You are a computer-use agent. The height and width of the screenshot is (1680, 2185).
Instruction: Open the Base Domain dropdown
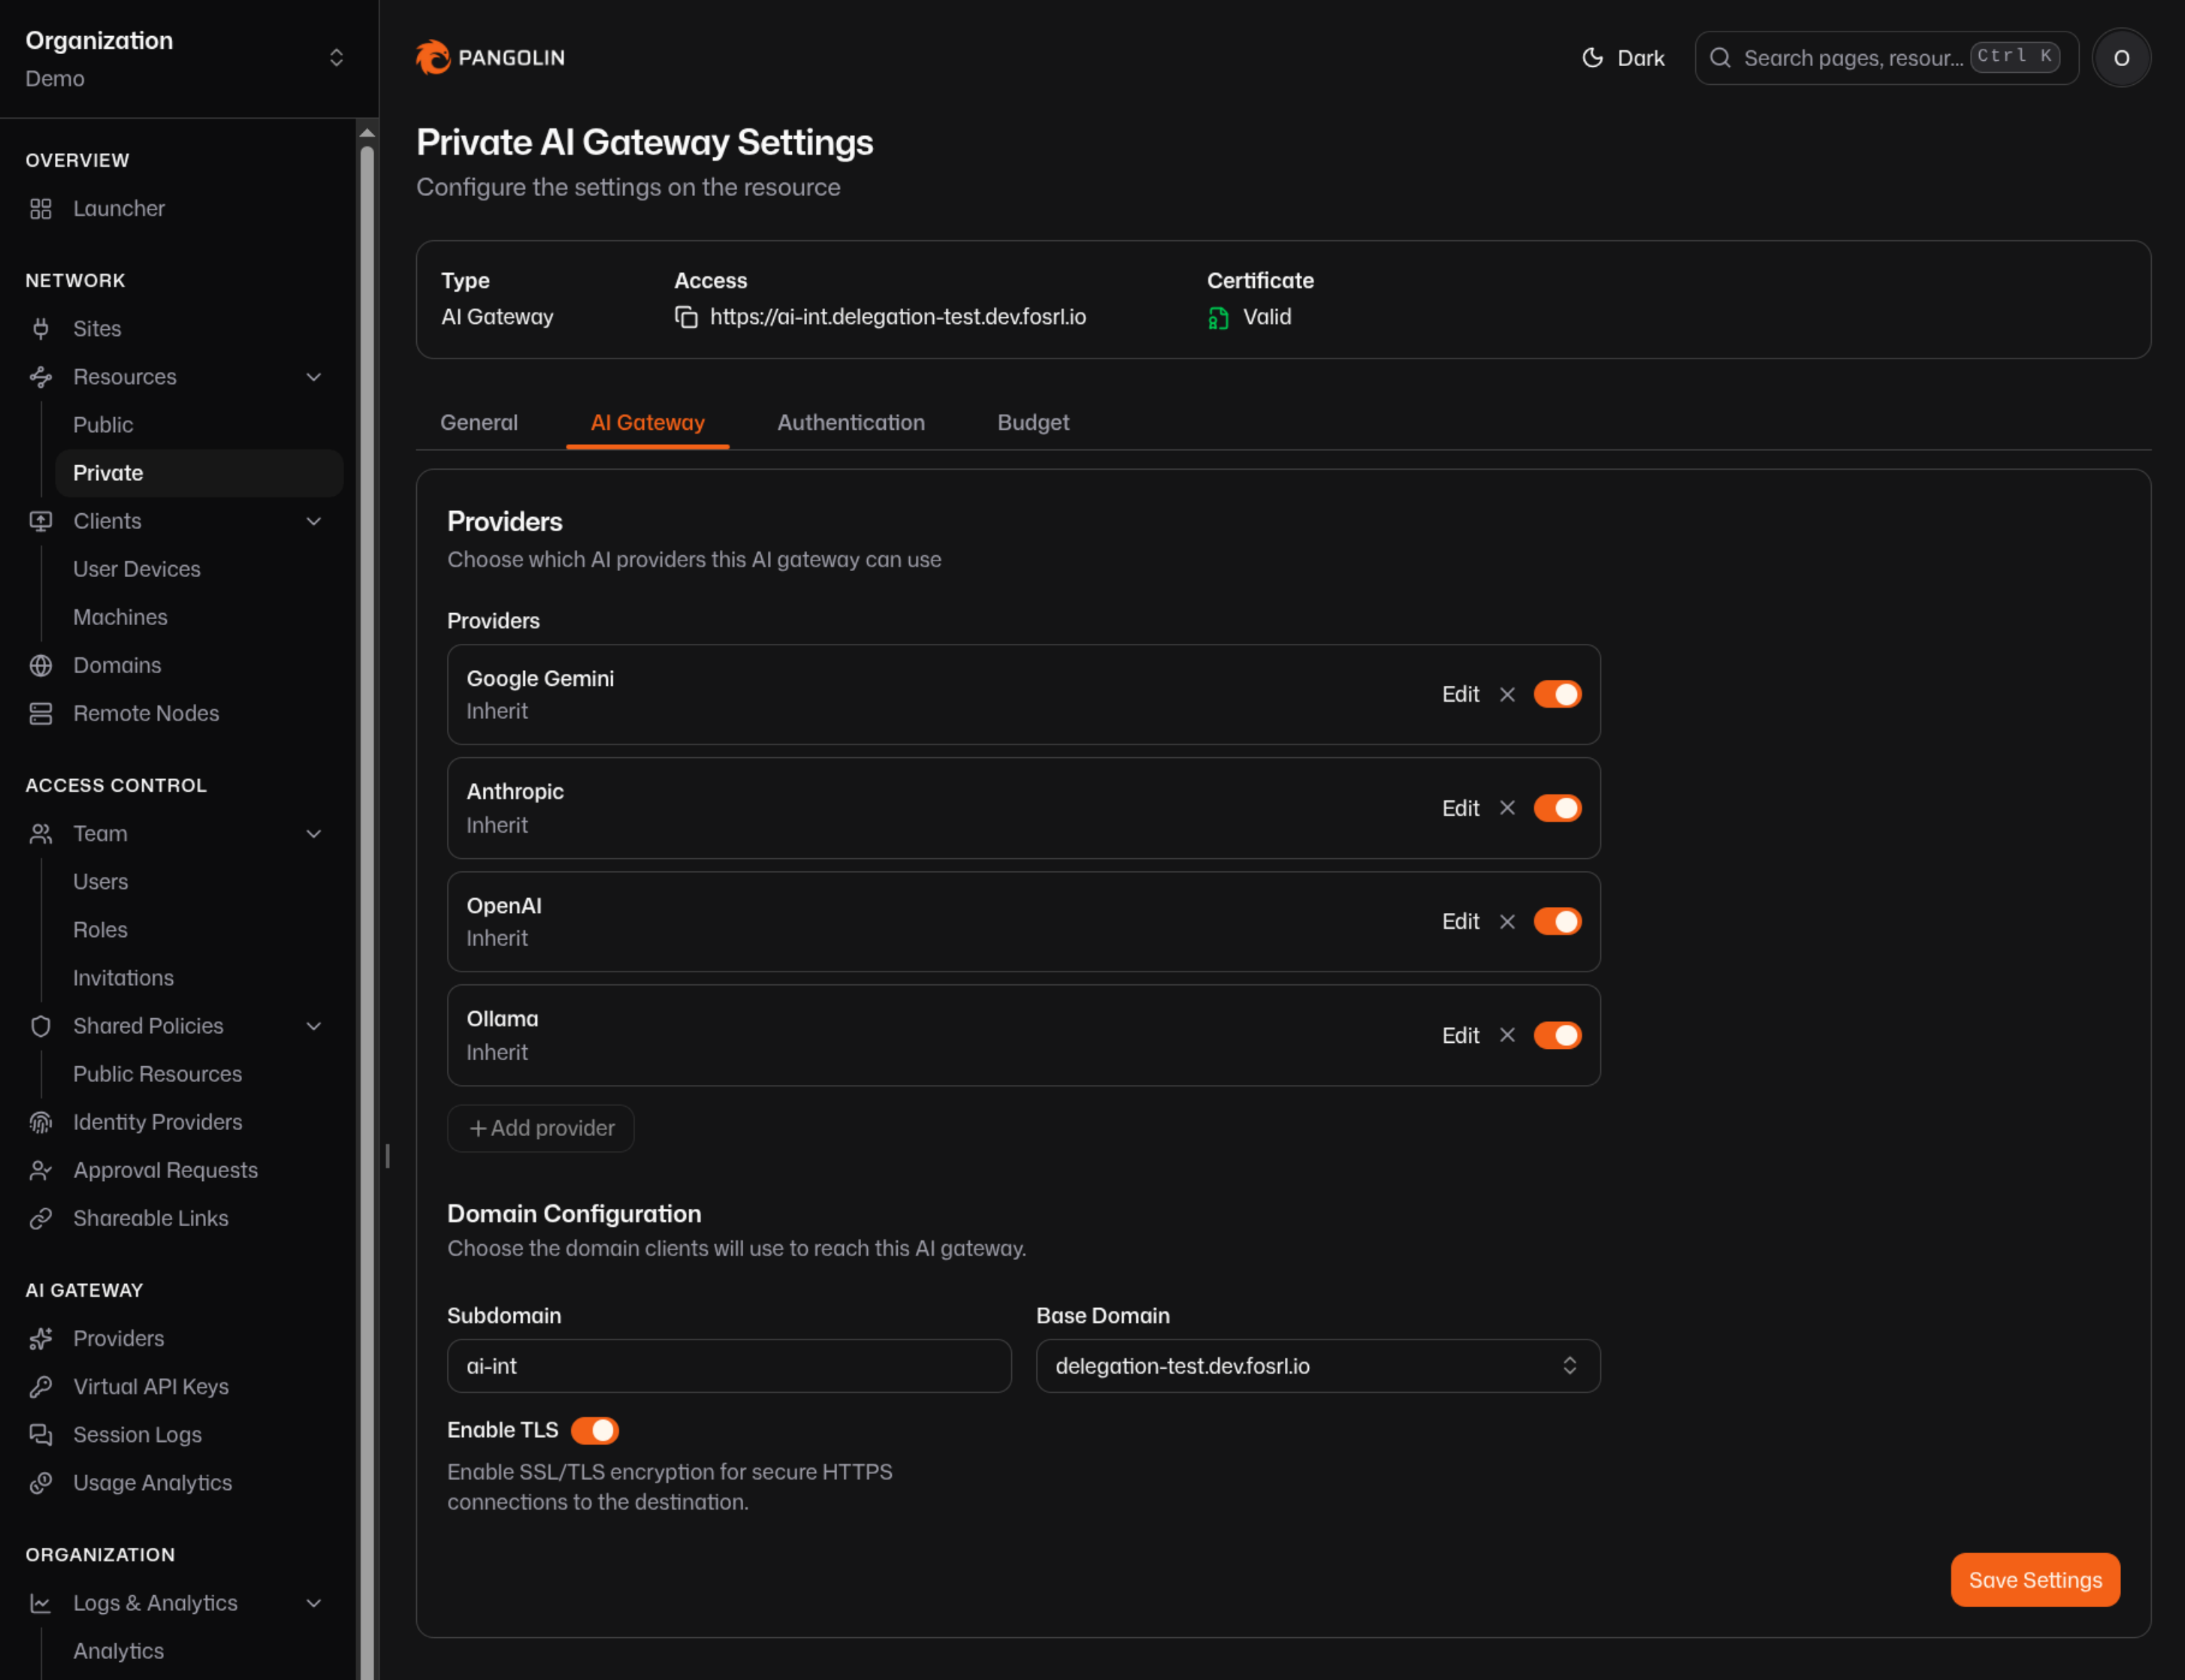coord(1318,1366)
